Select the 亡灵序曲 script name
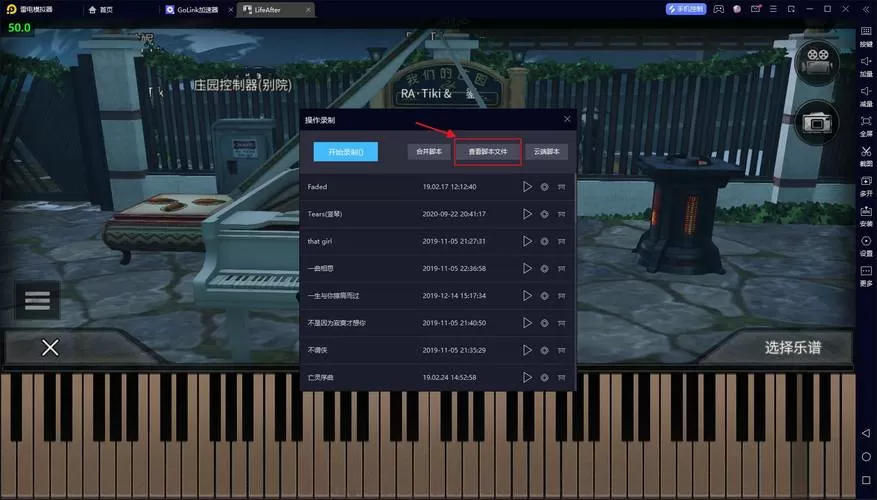877x500 pixels. 320,378
